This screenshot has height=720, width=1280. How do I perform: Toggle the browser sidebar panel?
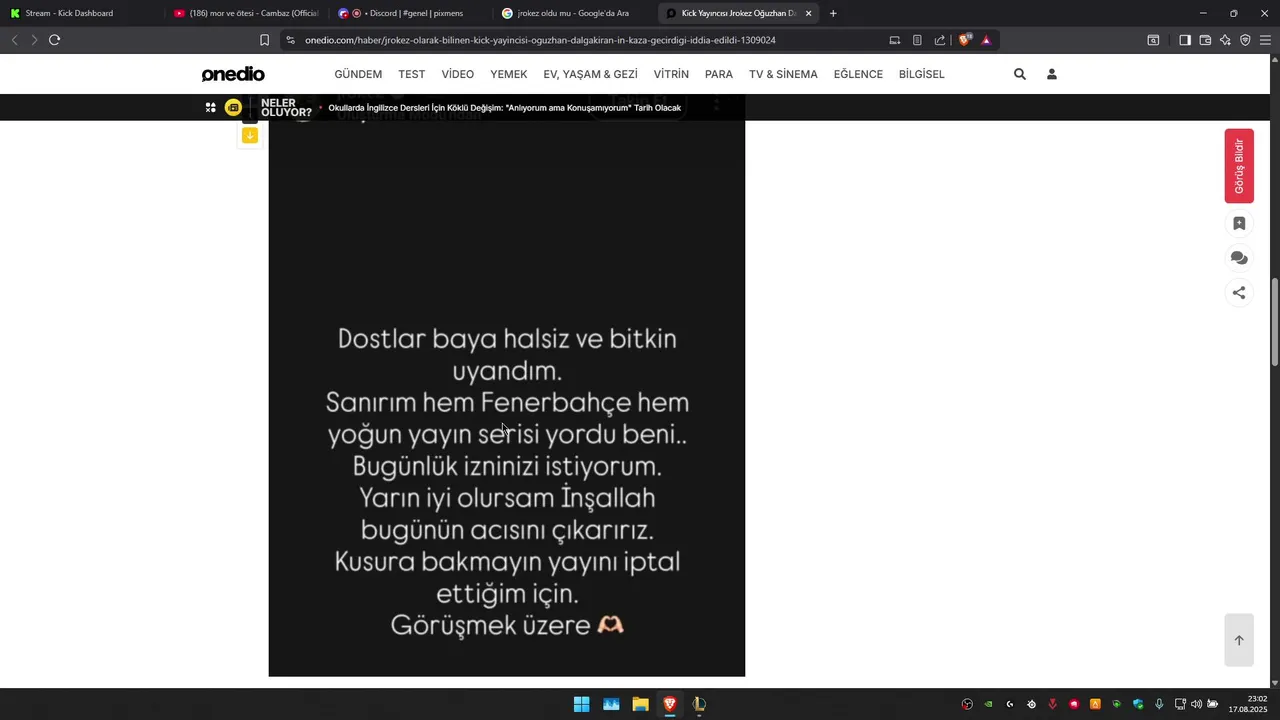pos(1185,40)
